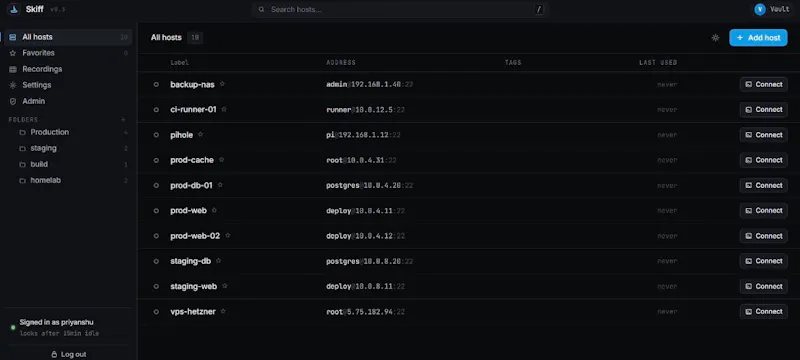Connect to vps-hetzner
The image size is (800, 360).
764,312
